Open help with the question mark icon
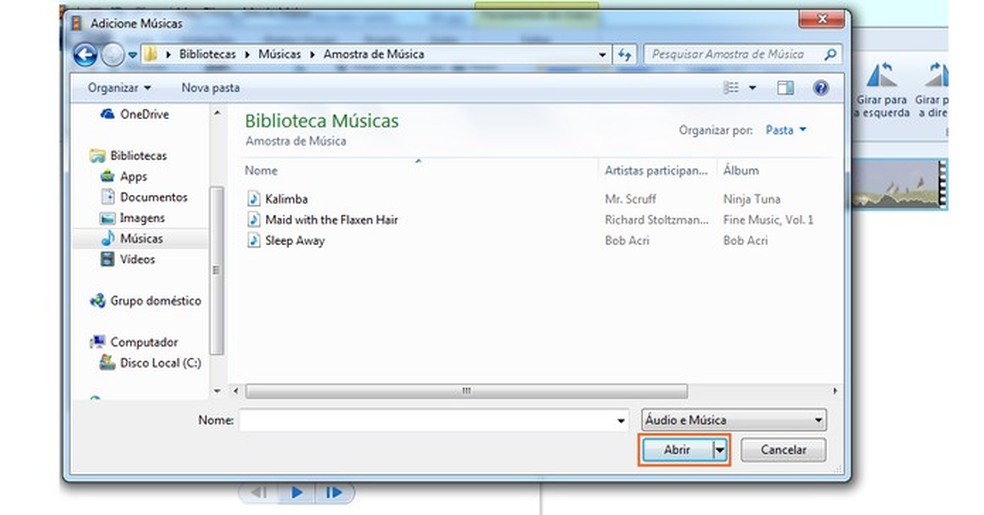The width and height of the screenshot is (984, 515). [x=821, y=88]
